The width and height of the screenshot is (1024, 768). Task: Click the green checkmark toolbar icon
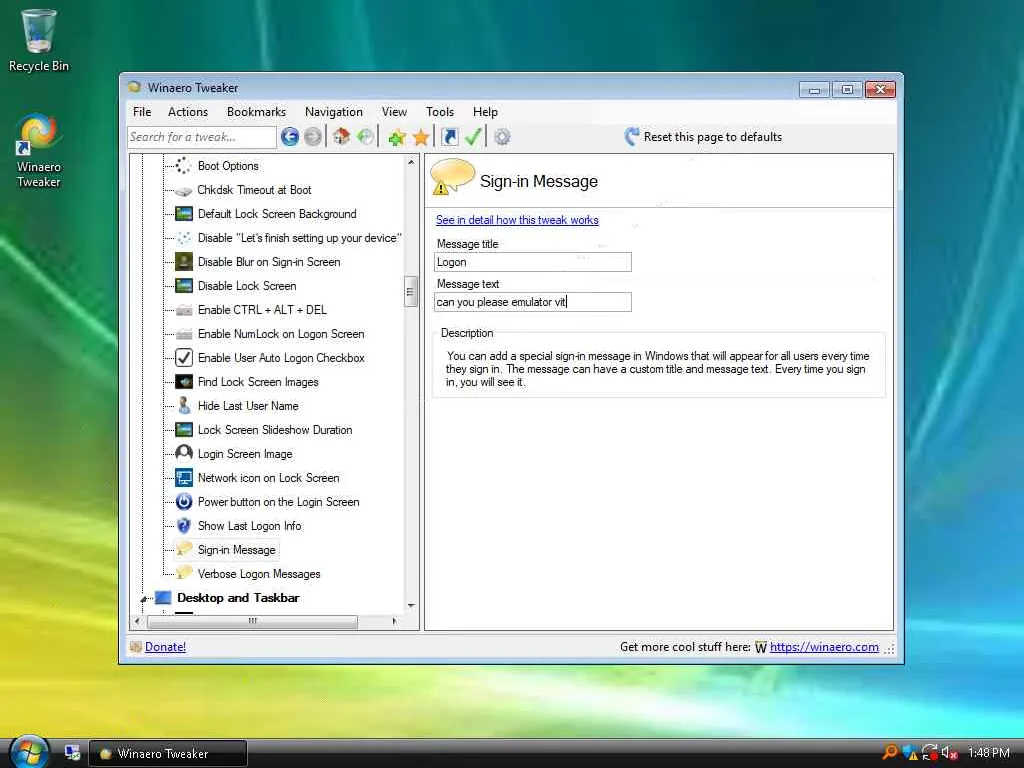(x=473, y=136)
